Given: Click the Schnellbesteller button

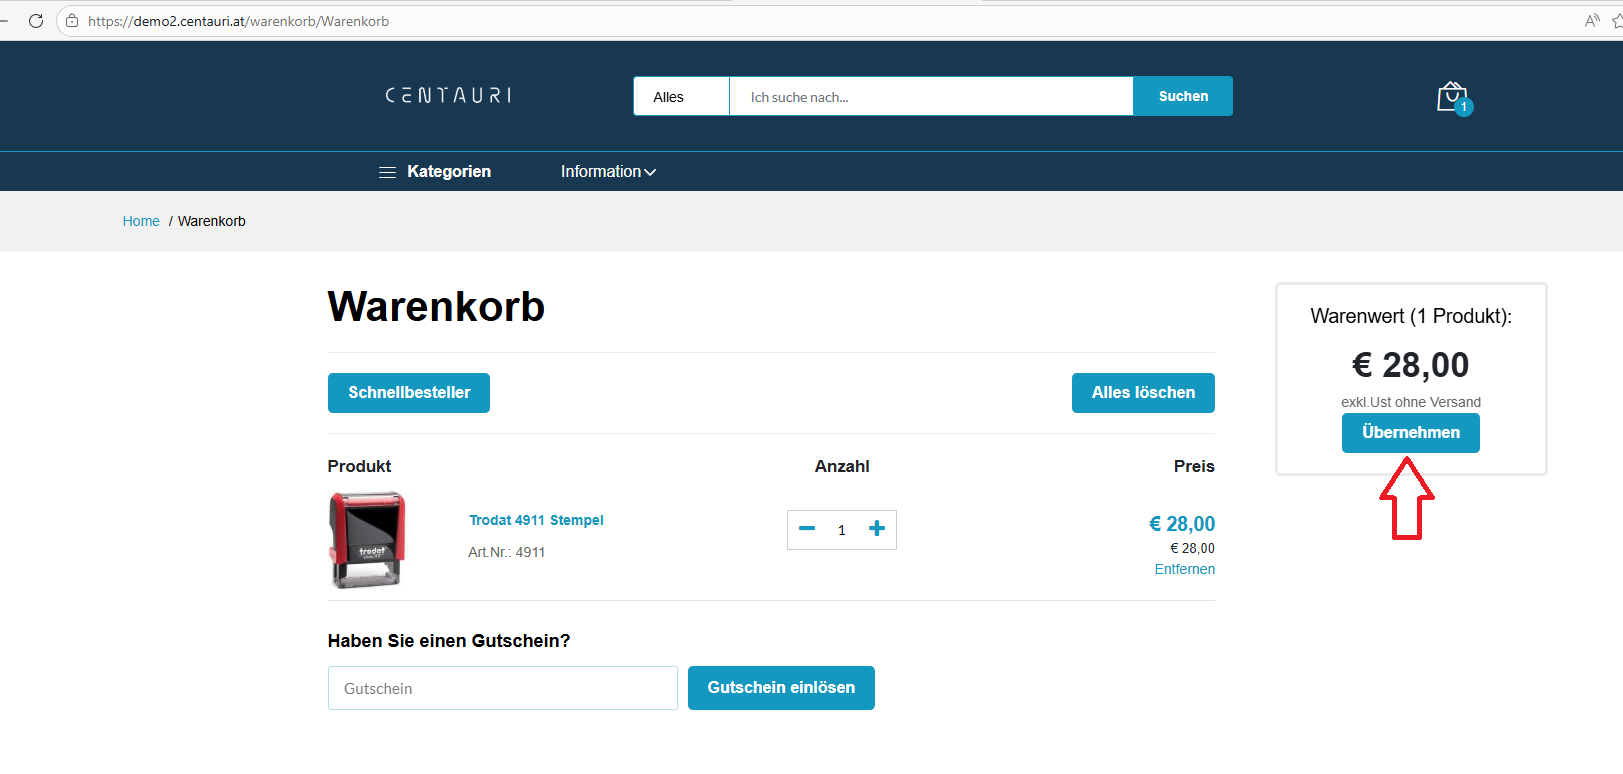Looking at the screenshot, I should (409, 393).
